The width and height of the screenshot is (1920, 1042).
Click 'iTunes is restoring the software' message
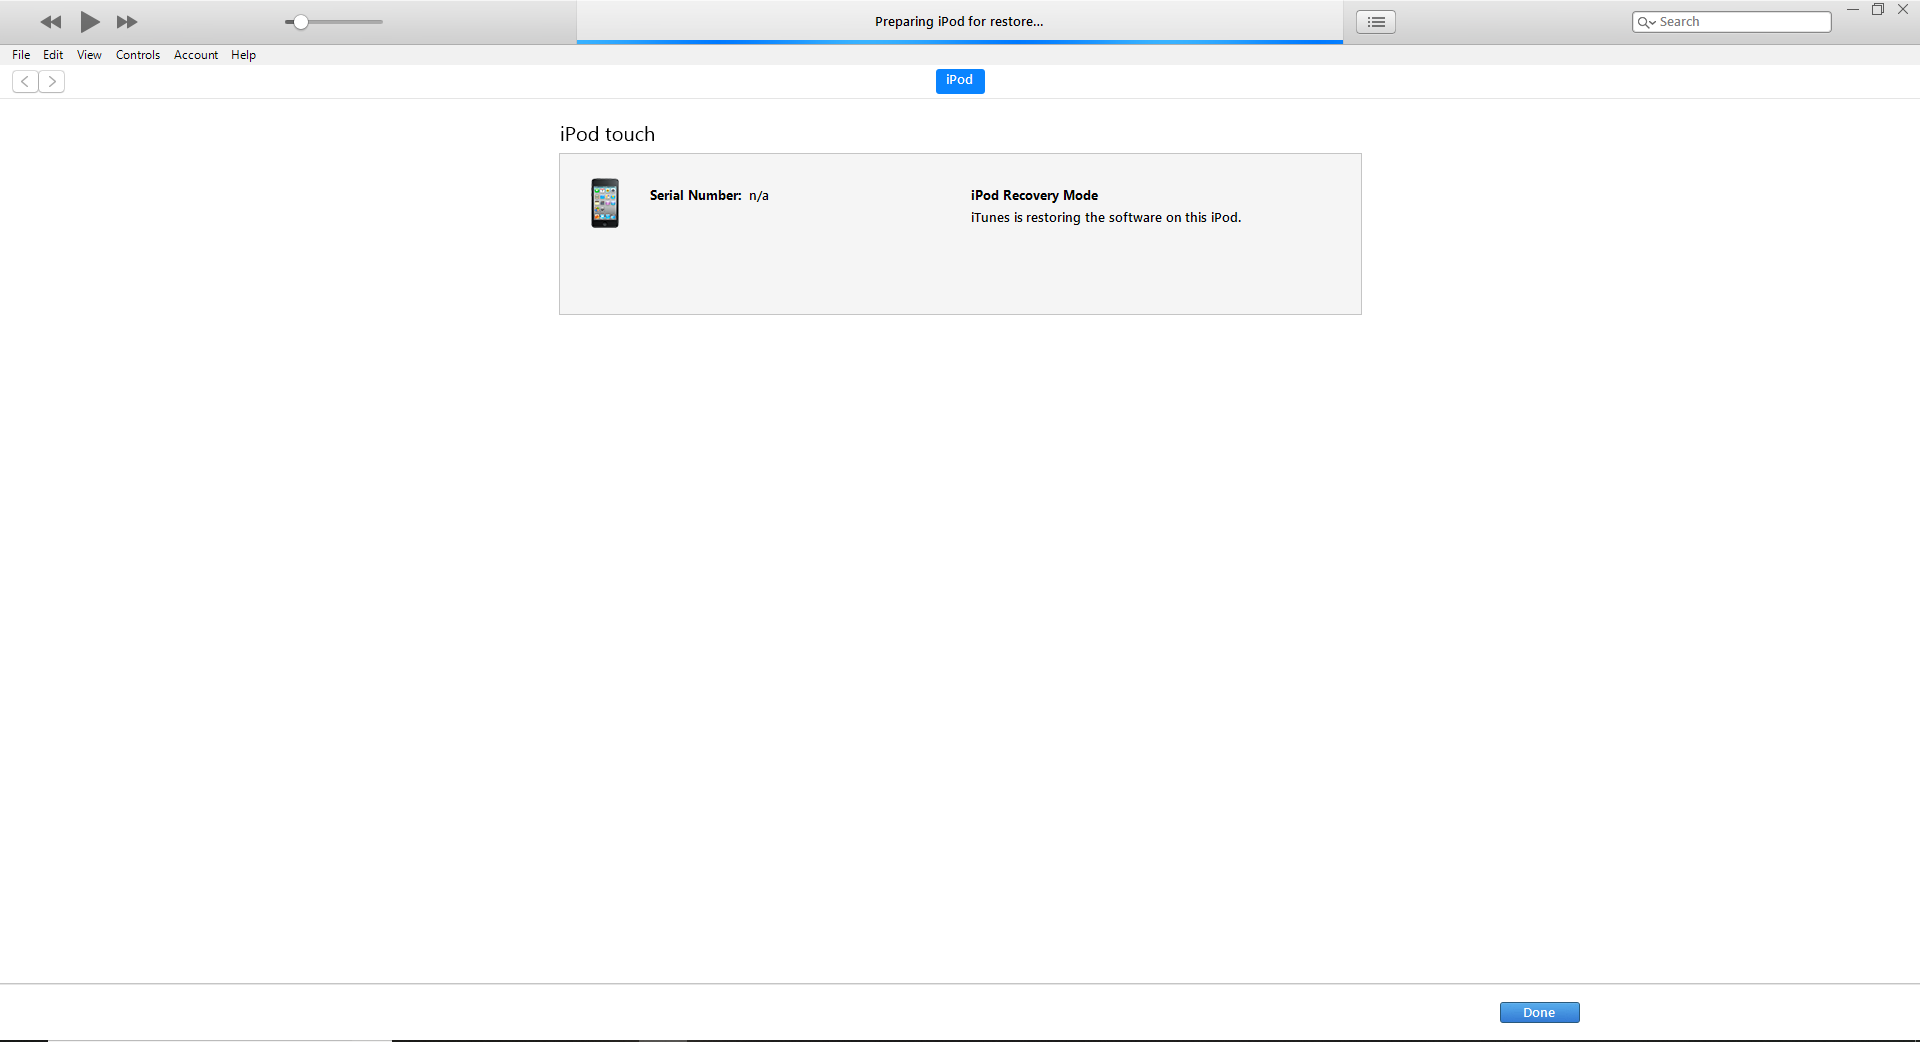tap(1106, 218)
